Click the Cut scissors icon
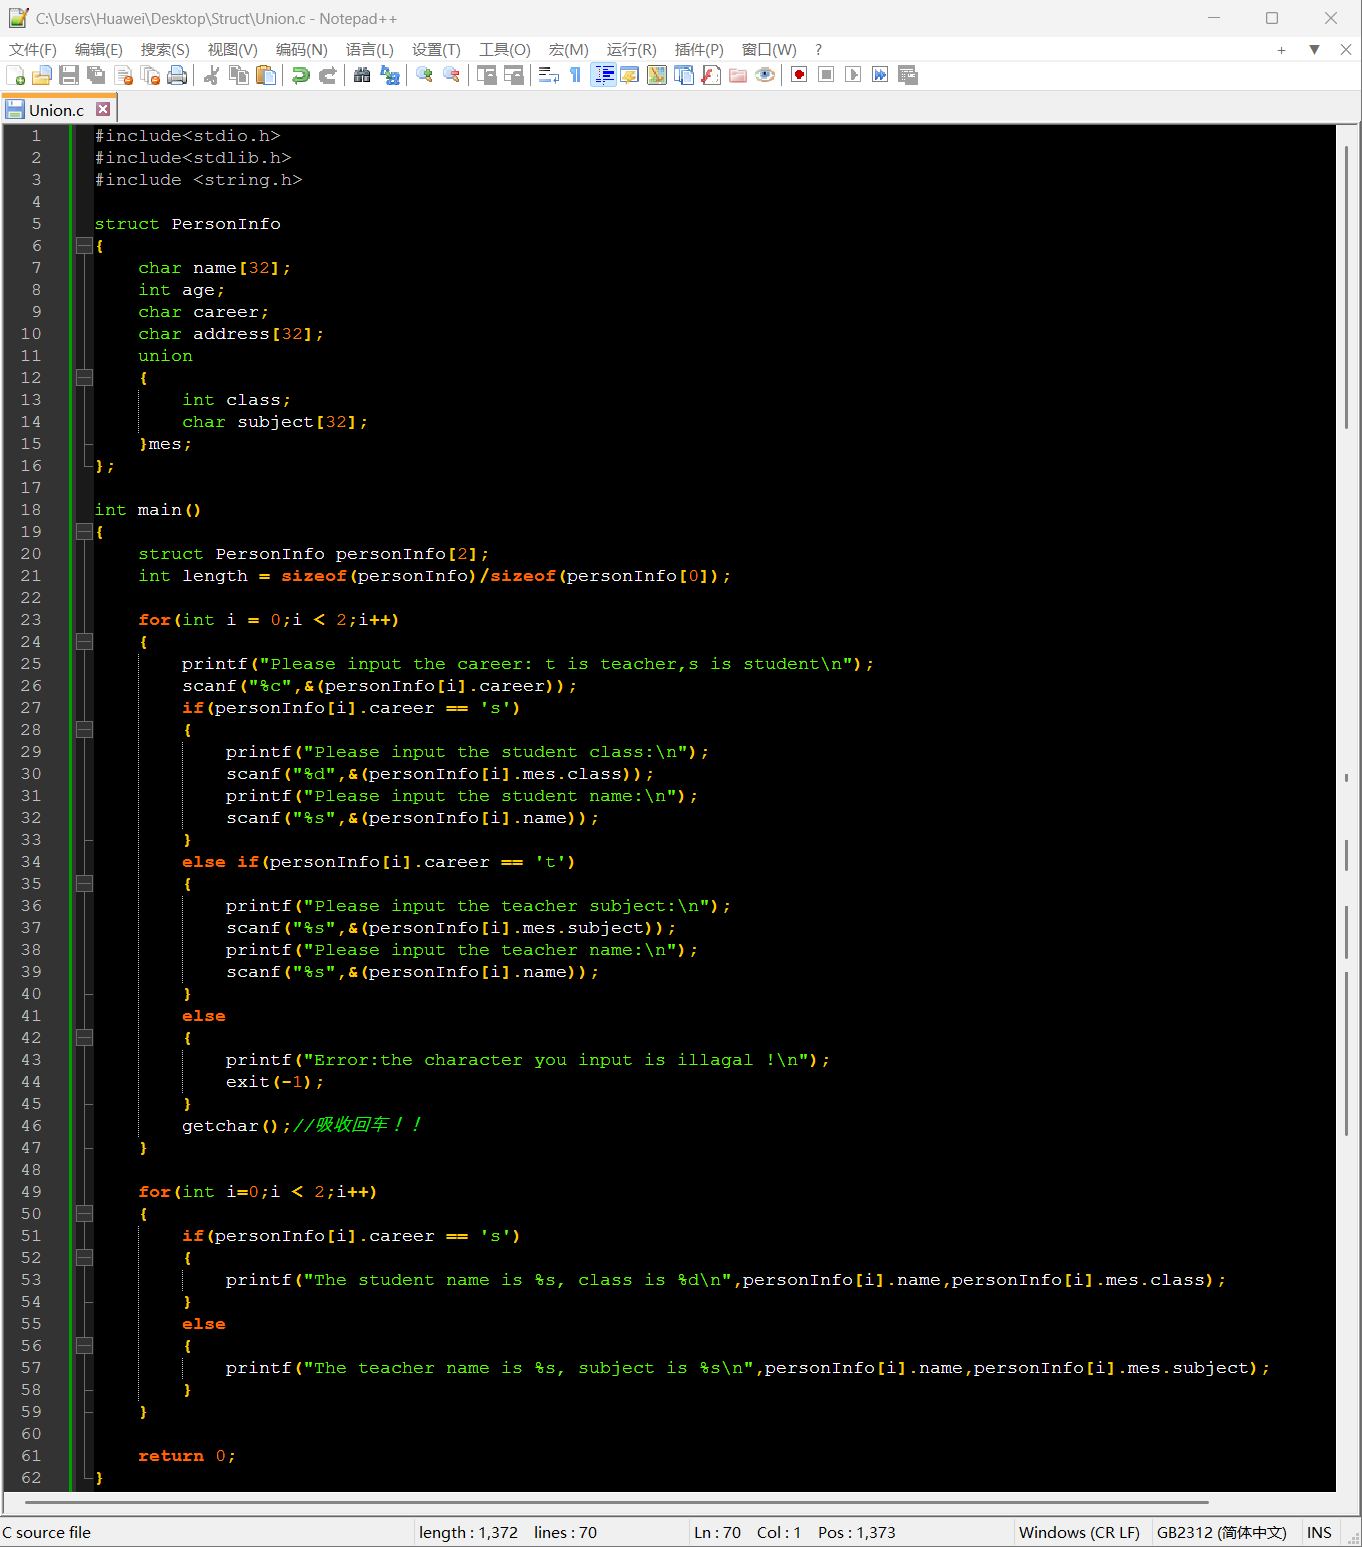The image size is (1362, 1547). pyautogui.click(x=211, y=75)
